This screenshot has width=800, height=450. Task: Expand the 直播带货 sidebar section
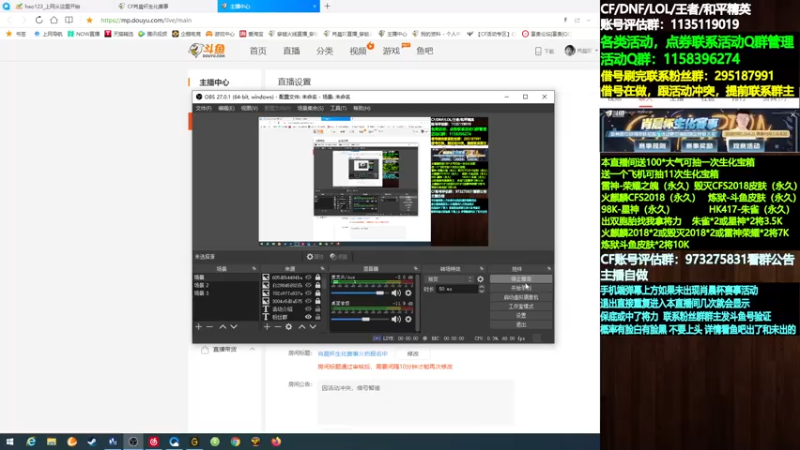(252, 349)
